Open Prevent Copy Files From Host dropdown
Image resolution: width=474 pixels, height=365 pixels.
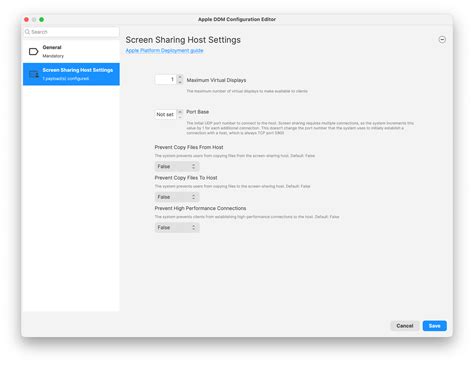pos(177,166)
